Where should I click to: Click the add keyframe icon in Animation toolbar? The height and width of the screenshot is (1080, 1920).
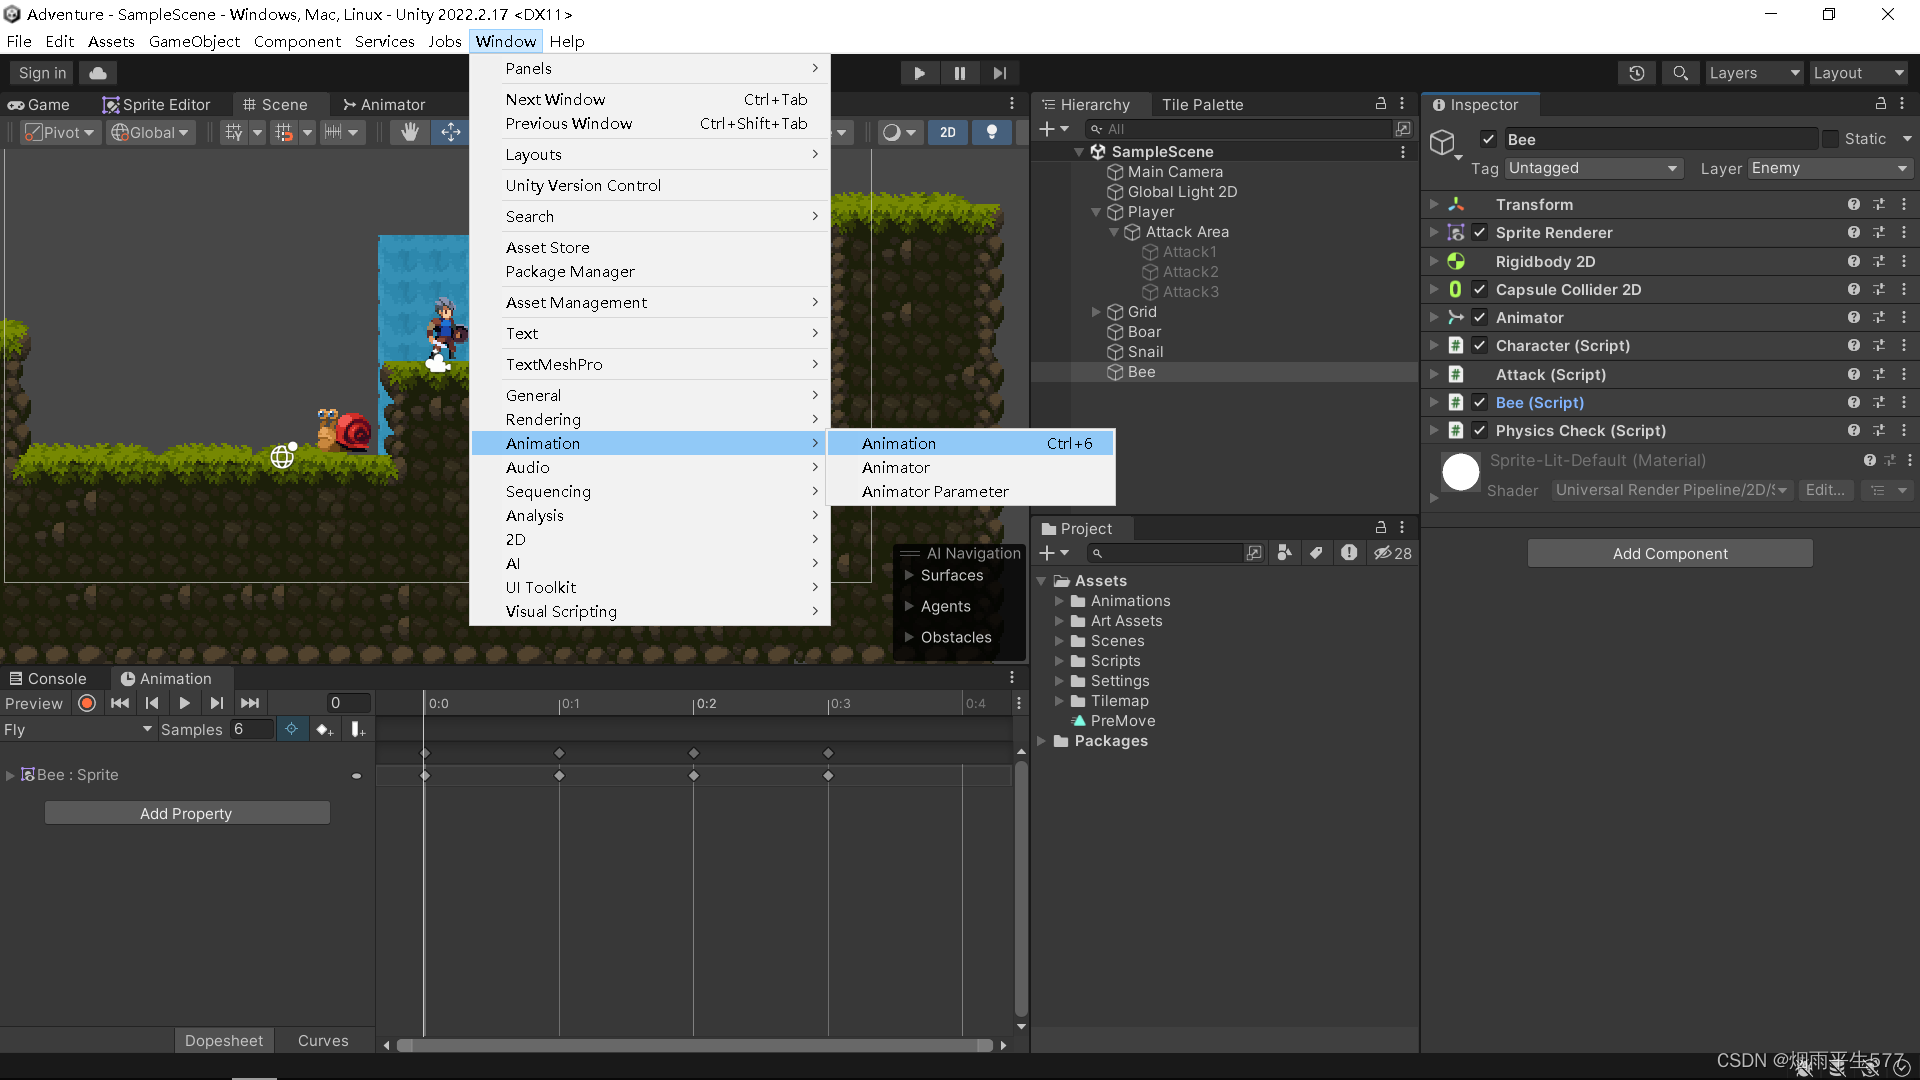324,729
